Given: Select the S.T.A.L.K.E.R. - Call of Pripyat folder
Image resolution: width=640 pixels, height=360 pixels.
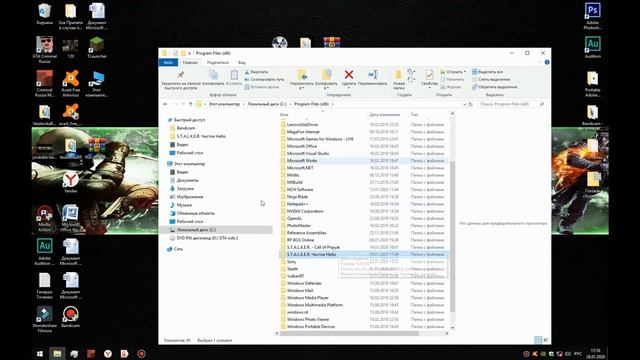Looking at the screenshot, I should [313, 247].
